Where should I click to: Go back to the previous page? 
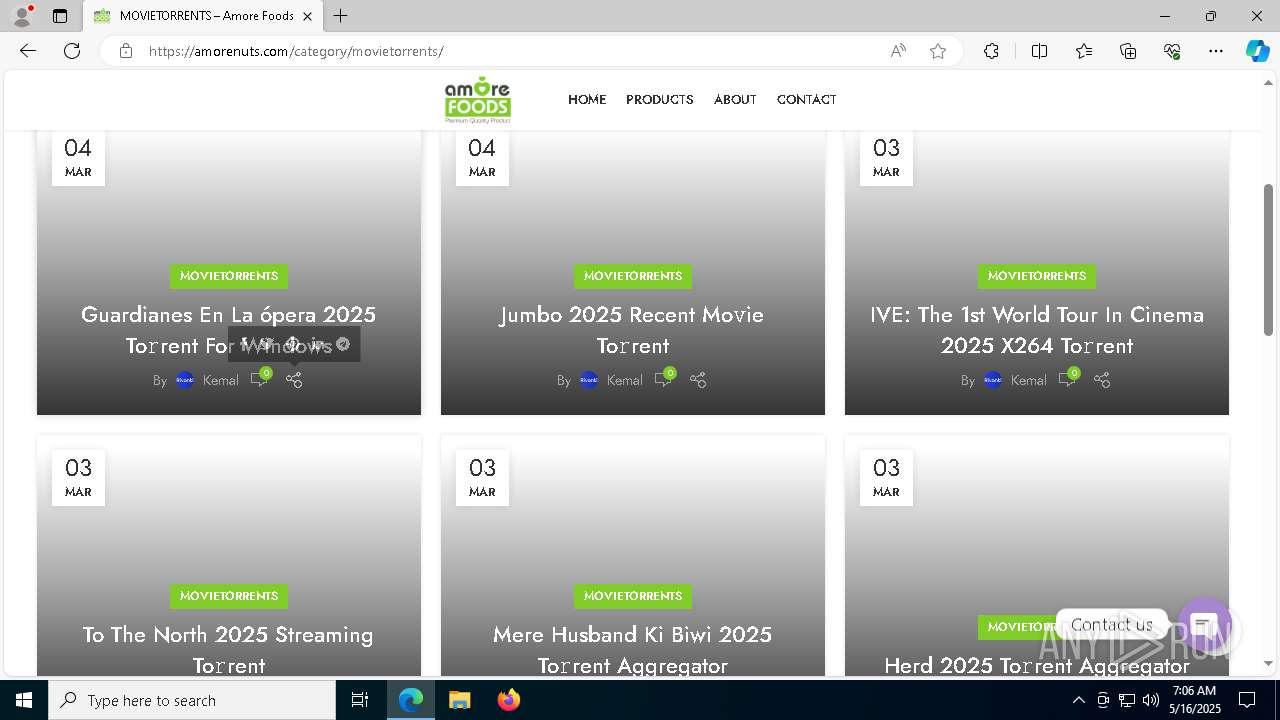28,51
